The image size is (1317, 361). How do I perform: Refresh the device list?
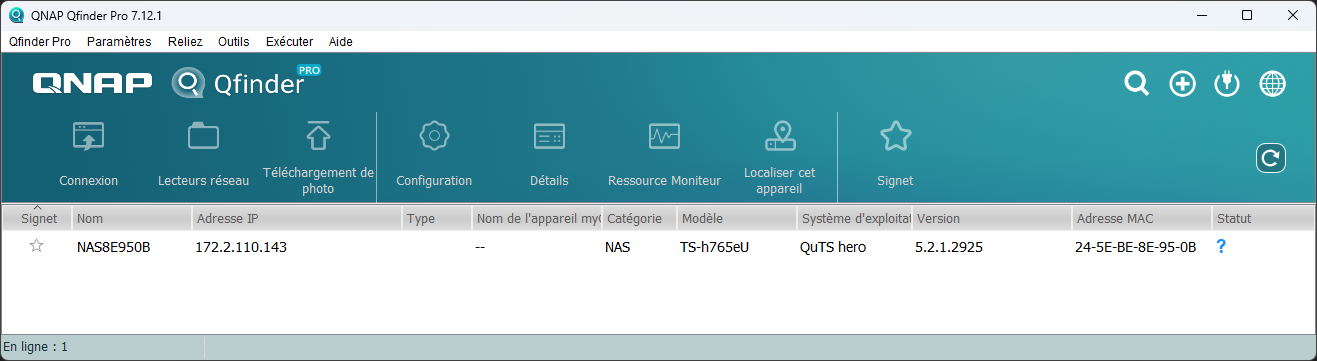click(x=1271, y=158)
